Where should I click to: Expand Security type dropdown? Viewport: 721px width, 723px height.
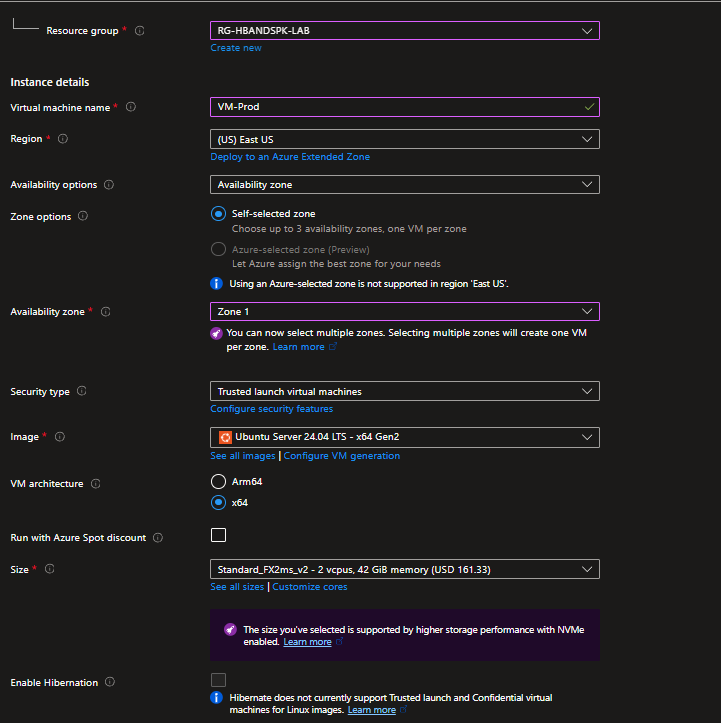[x=405, y=391]
